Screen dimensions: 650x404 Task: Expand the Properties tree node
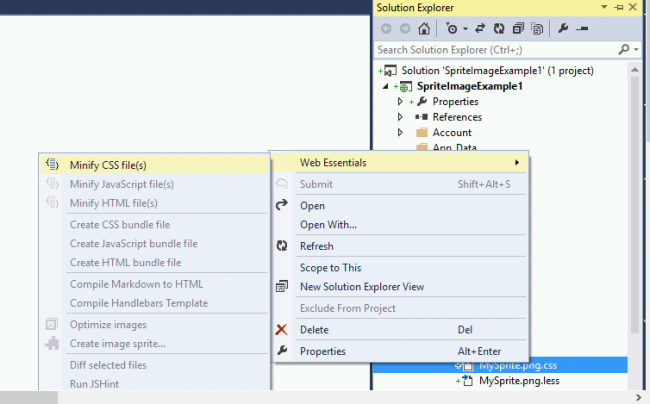[400, 102]
